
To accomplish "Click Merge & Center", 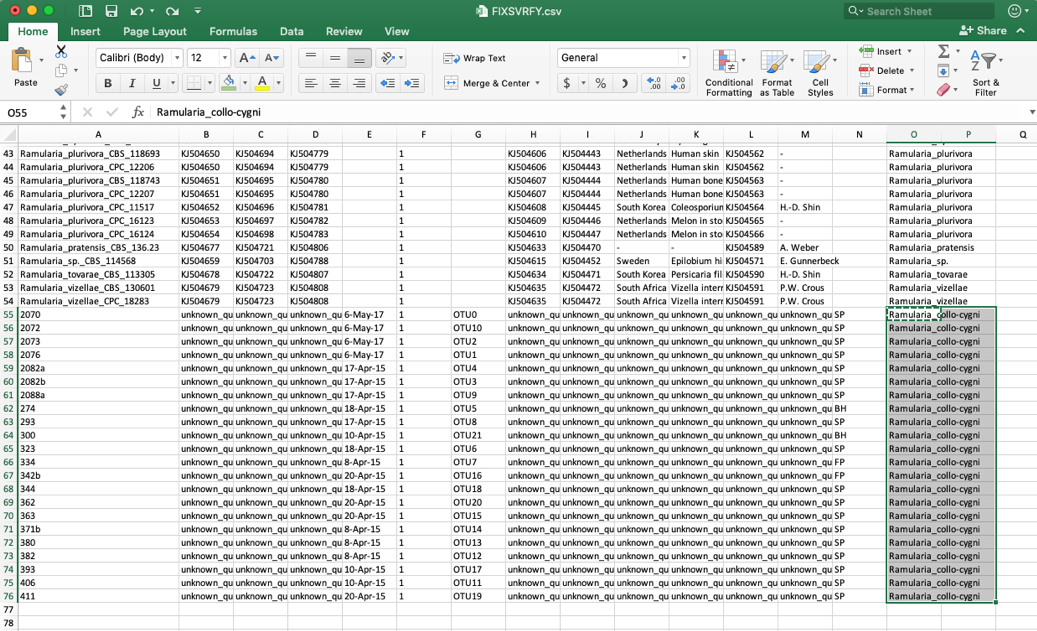I will 487,83.
